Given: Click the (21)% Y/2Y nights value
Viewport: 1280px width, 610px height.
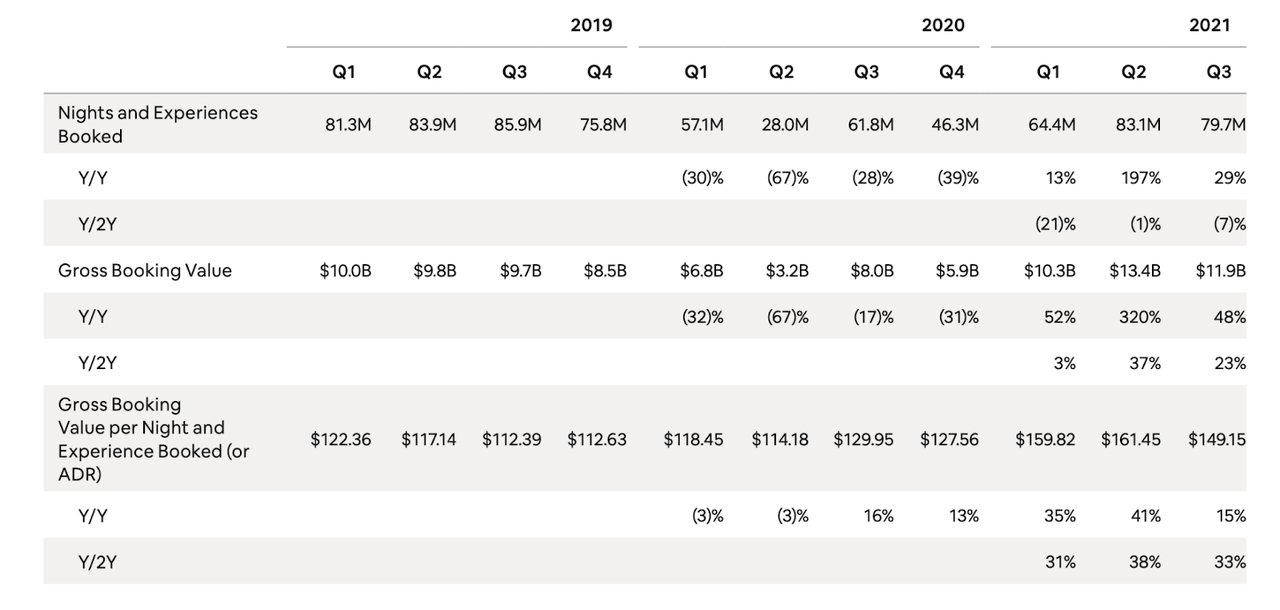Looking at the screenshot, I should (1055, 224).
